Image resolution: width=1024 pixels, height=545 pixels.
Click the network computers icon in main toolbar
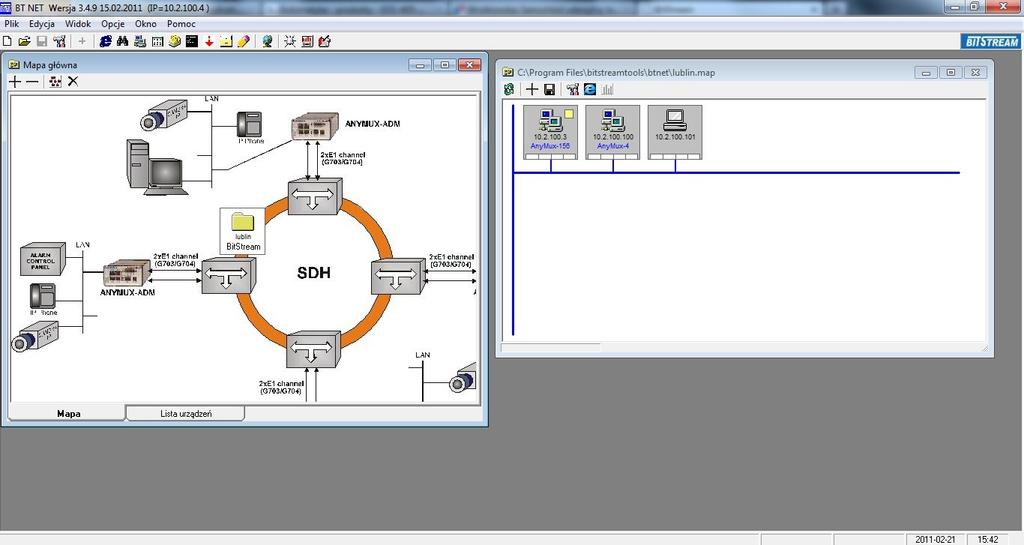[x=140, y=41]
